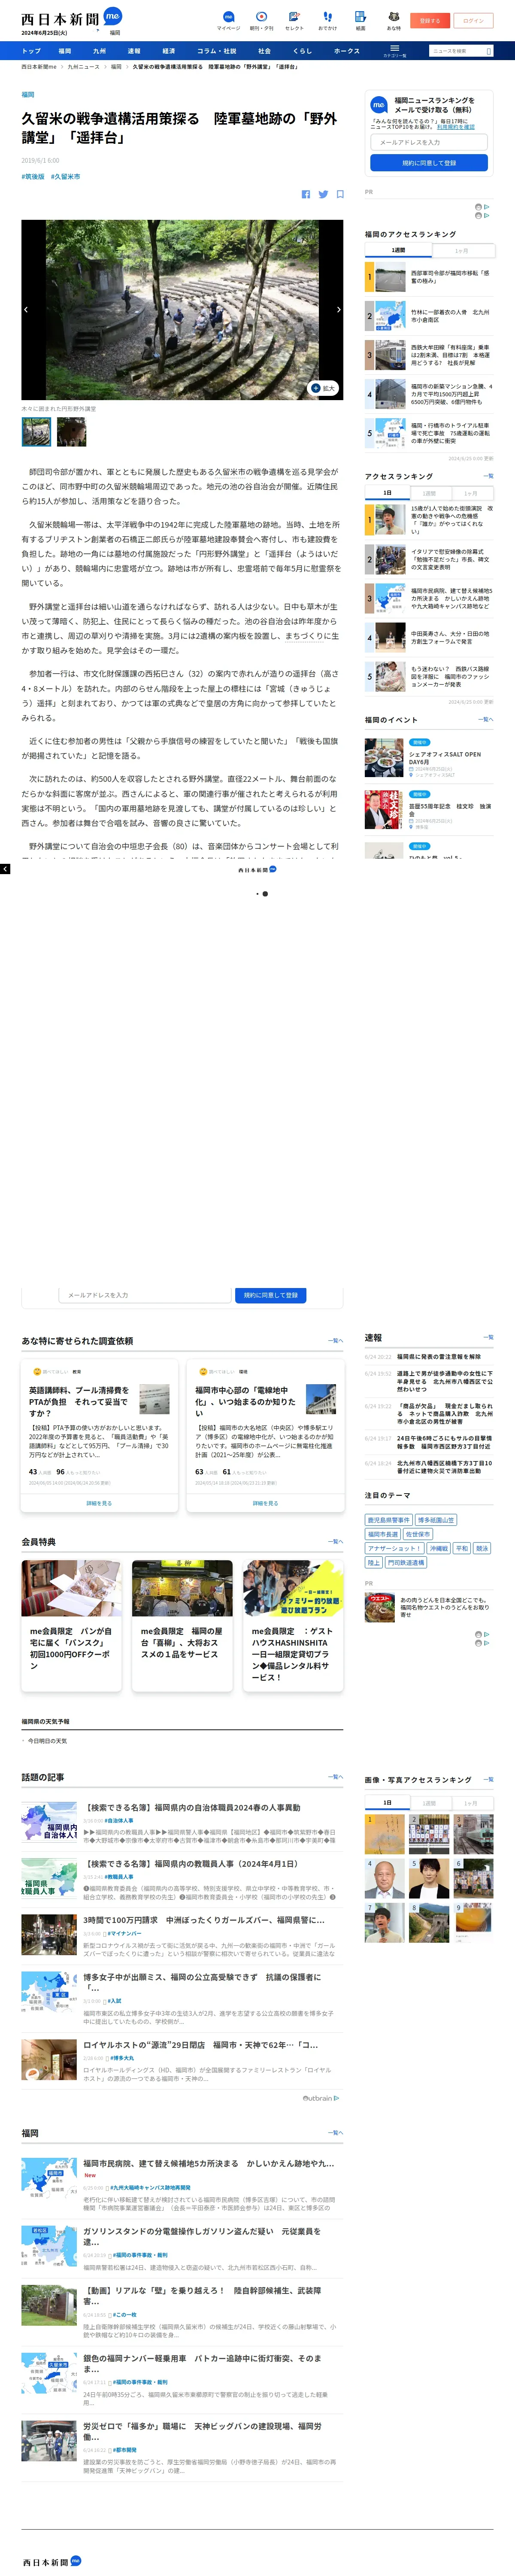515x2576 pixels.
Task: Open 一覧へ beside アクセスランキング
Action: coord(488,476)
